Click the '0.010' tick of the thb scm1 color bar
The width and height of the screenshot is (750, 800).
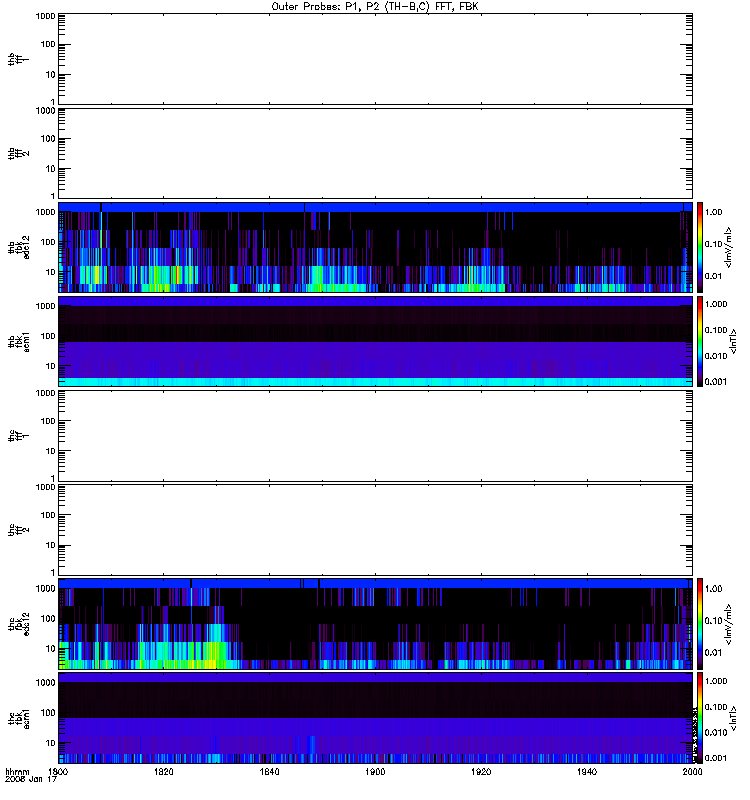(716, 356)
